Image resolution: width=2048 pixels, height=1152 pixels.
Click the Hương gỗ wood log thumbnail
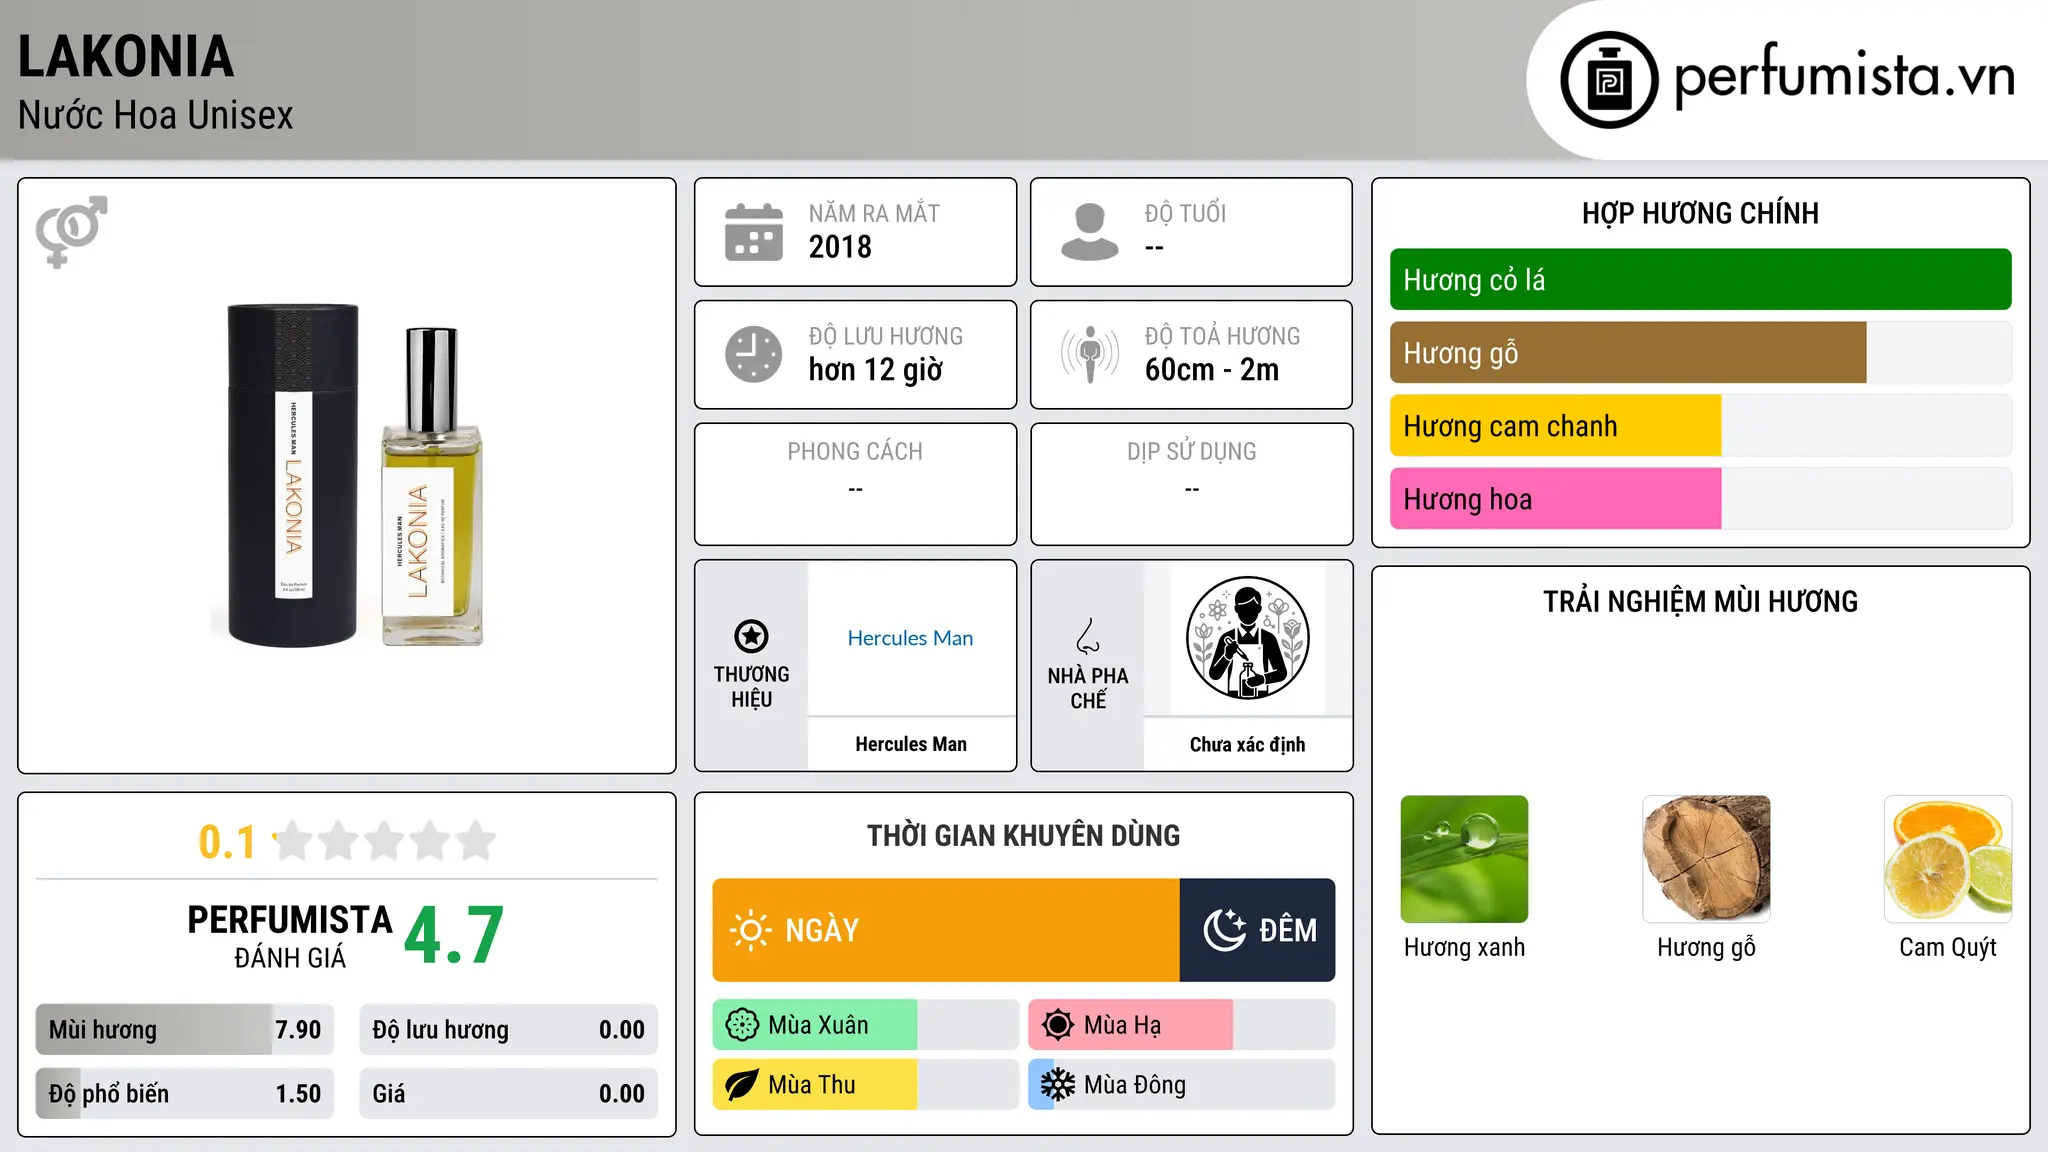pyautogui.click(x=1706, y=859)
